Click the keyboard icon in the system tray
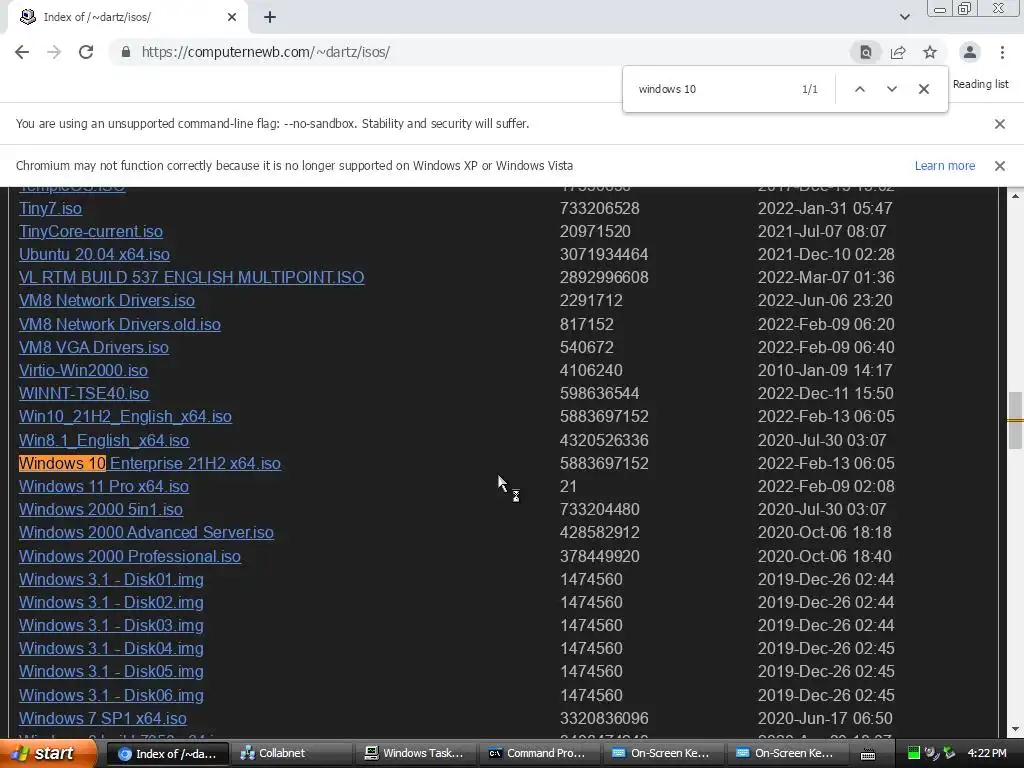This screenshot has width=1024, height=768. coord(867,754)
